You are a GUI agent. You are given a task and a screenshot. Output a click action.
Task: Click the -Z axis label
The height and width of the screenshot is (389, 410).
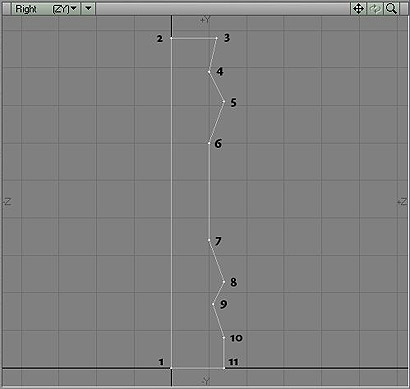coord(7,202)
